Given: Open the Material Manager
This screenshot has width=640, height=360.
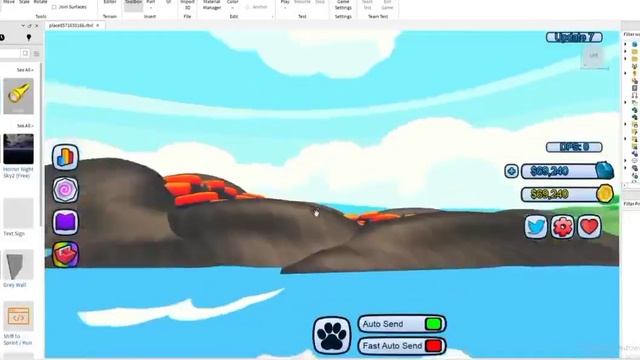Looking at the screenshot, I should click(x=211, y=5).
